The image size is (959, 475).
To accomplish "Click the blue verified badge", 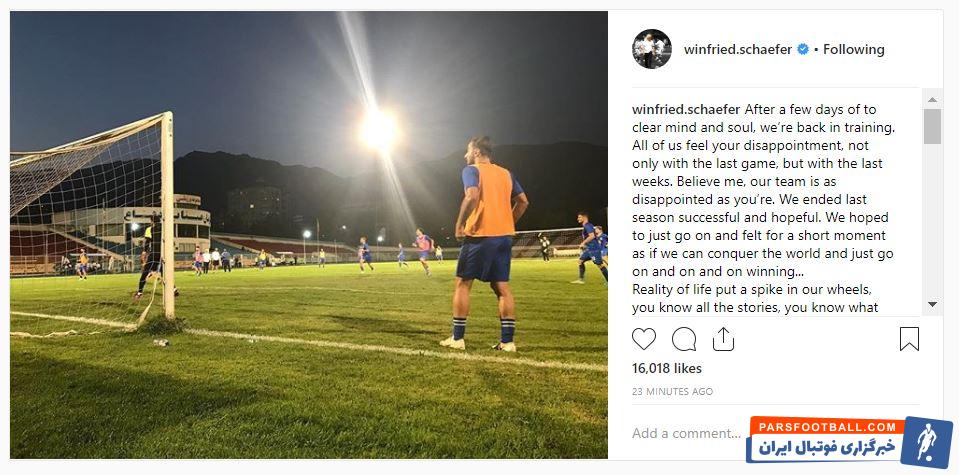I will tap(802, 49).
